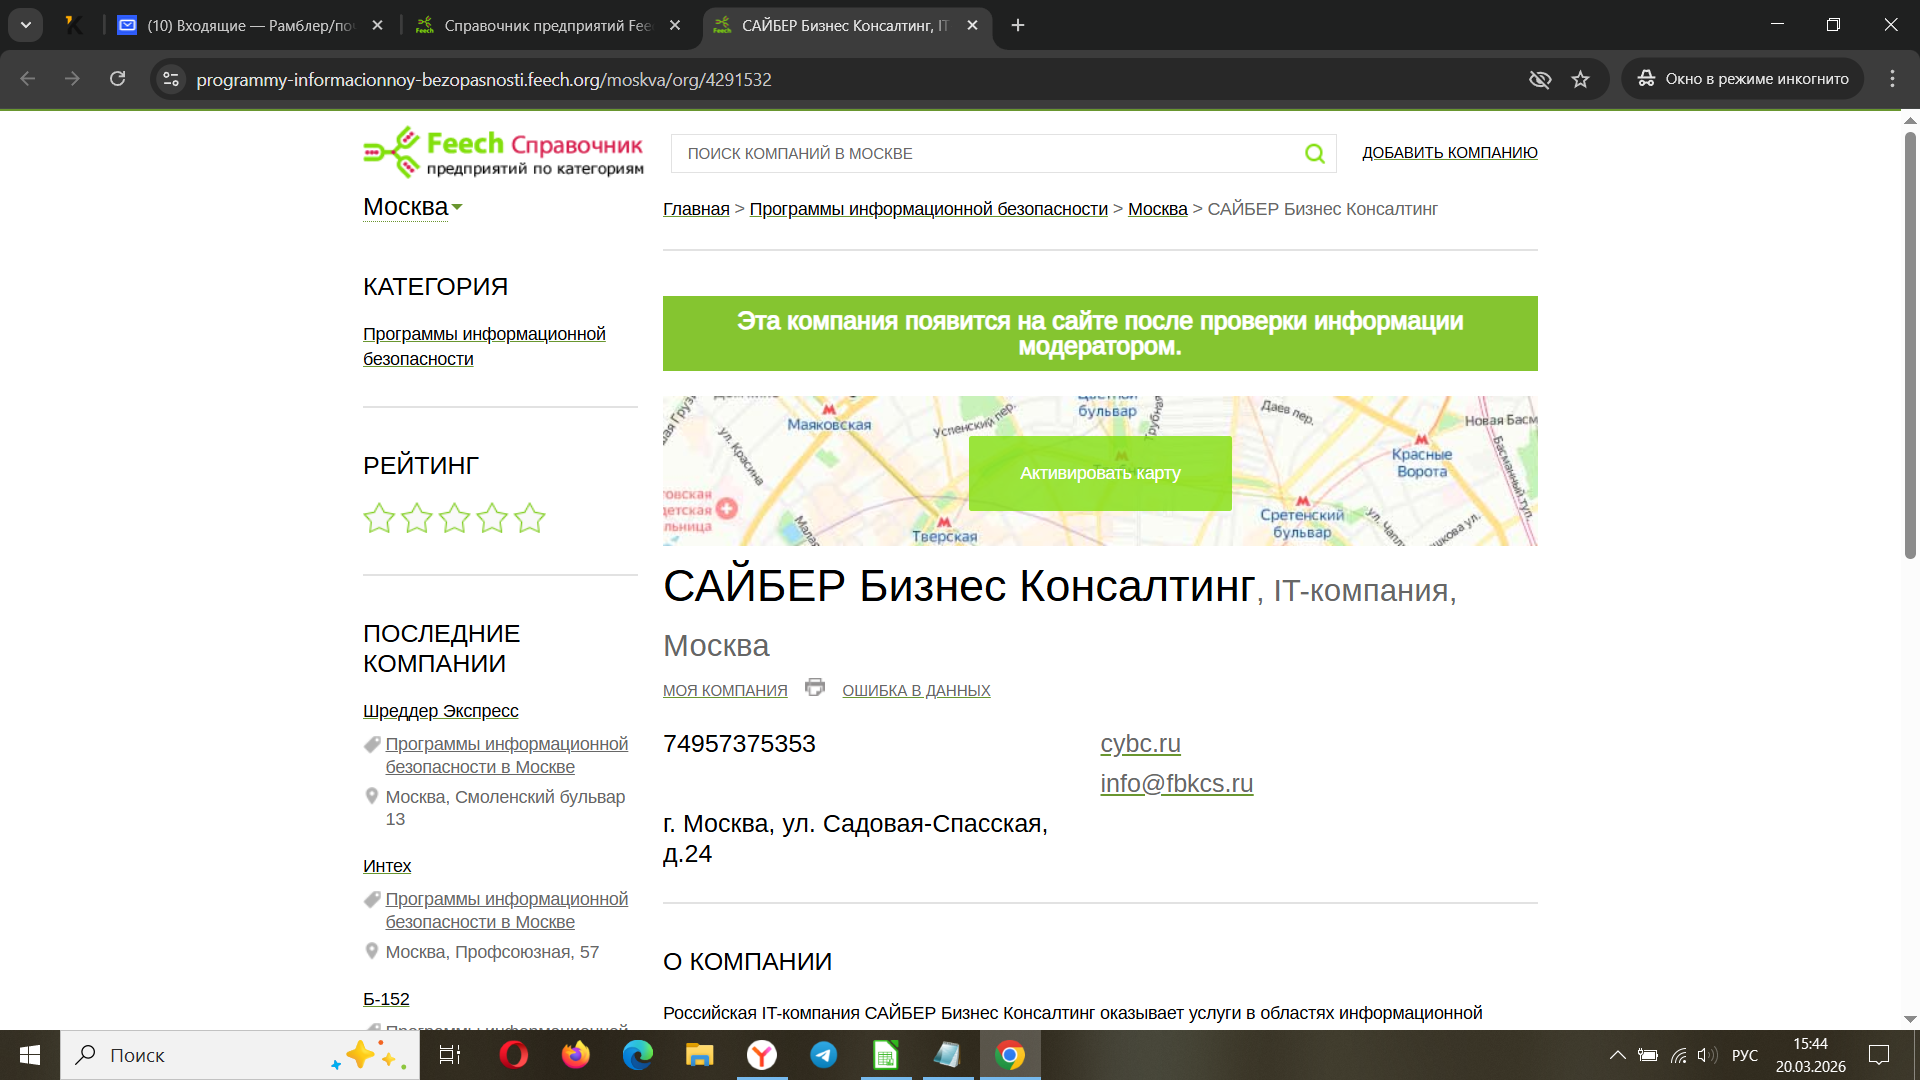This screenshot has width=1920, height=1080.
Task: Switch to Рамблер почта Входящие tab
Action: tap(250, 25)
